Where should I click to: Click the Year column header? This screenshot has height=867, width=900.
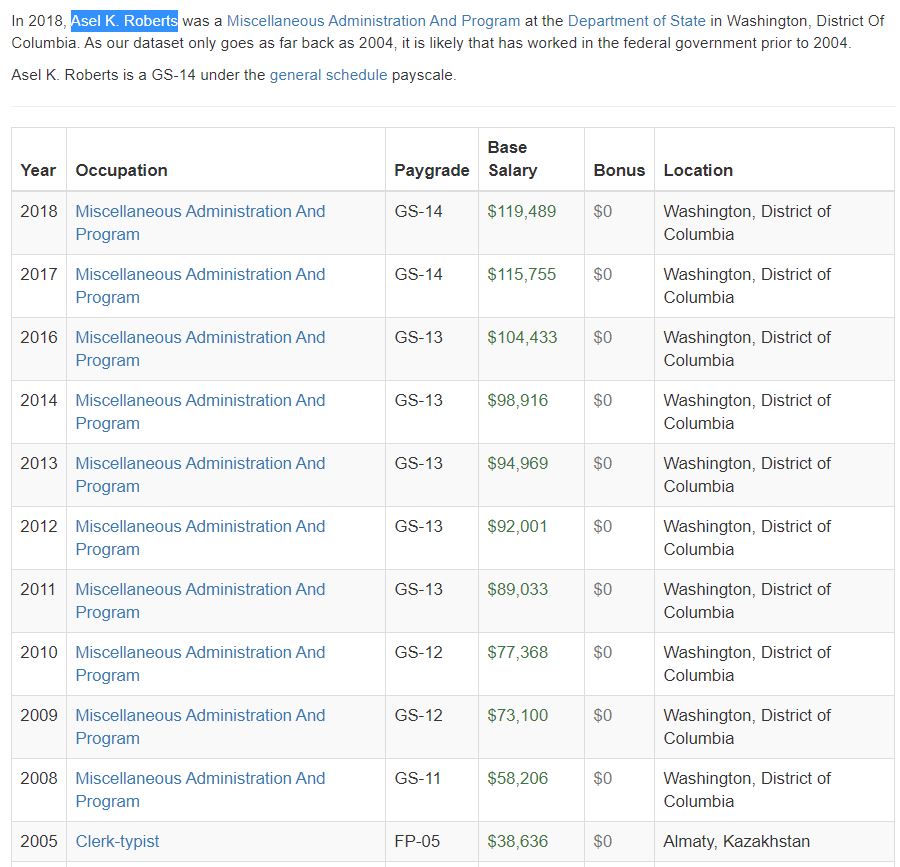pos(38,170)
